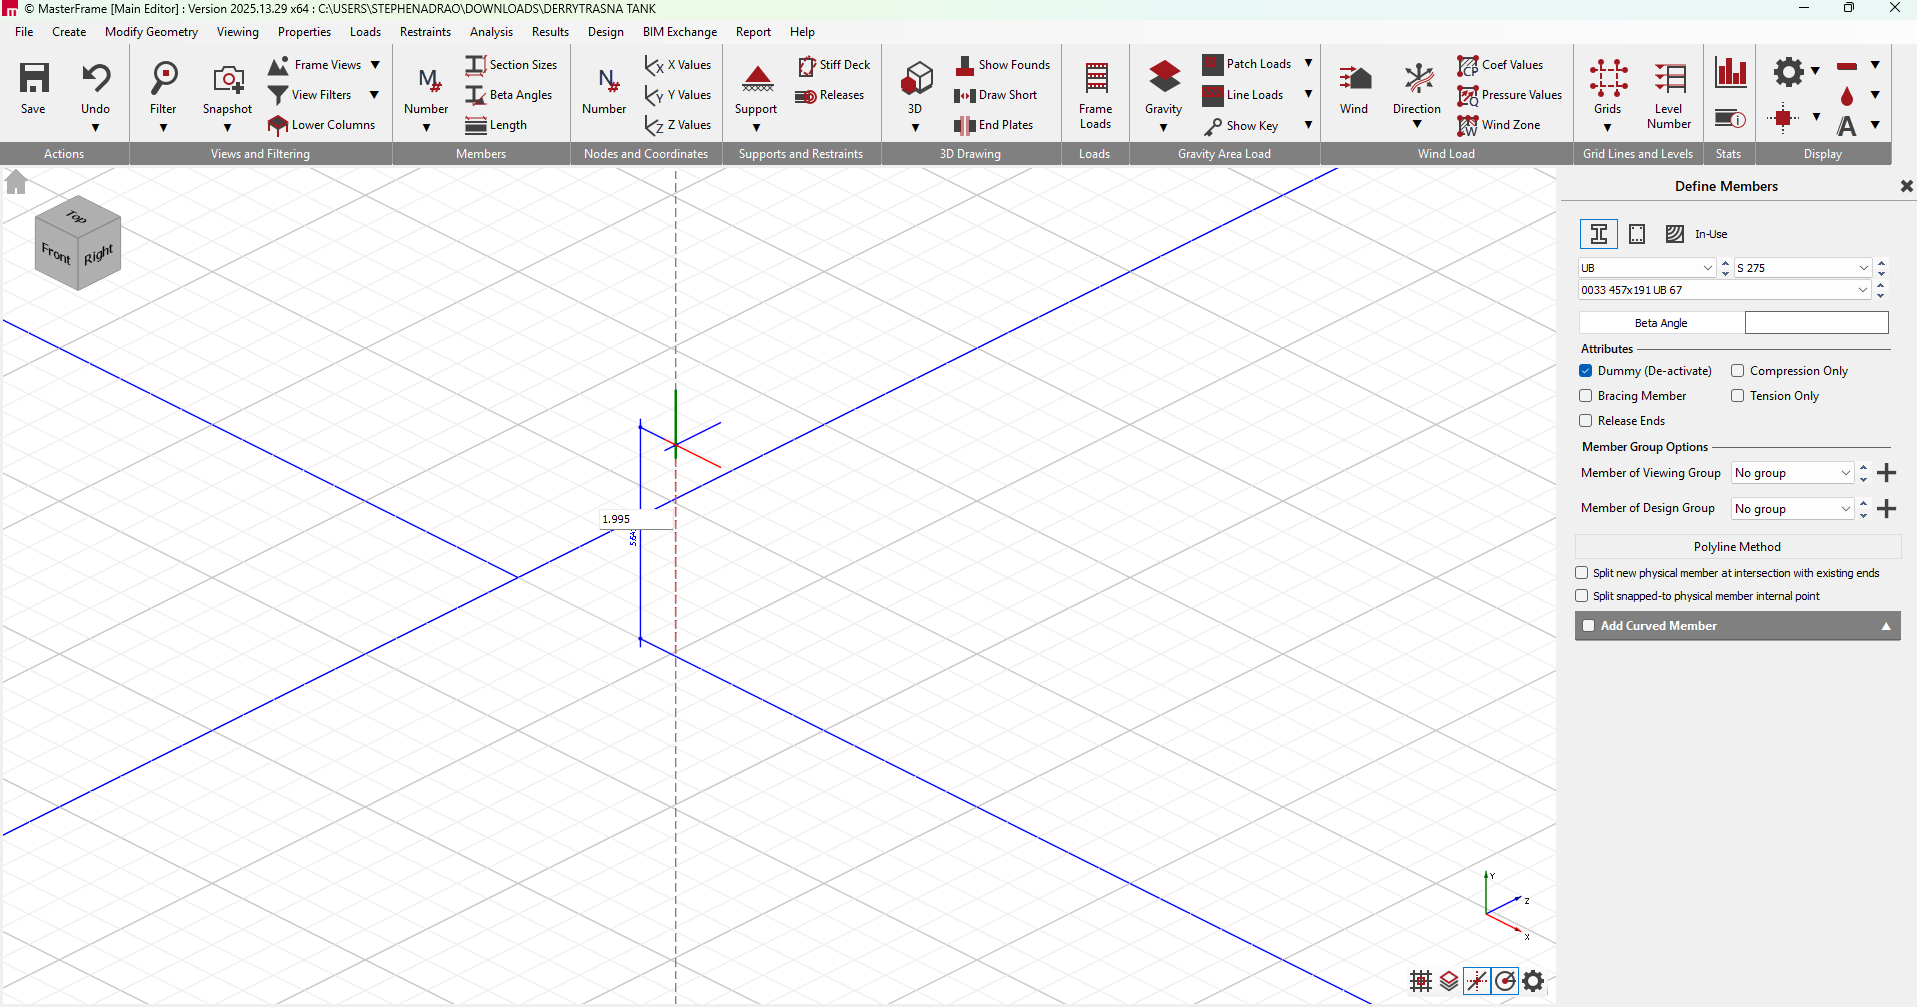
Task: Click the Snapshot camera icon
Action: click(x=227, y=80)
